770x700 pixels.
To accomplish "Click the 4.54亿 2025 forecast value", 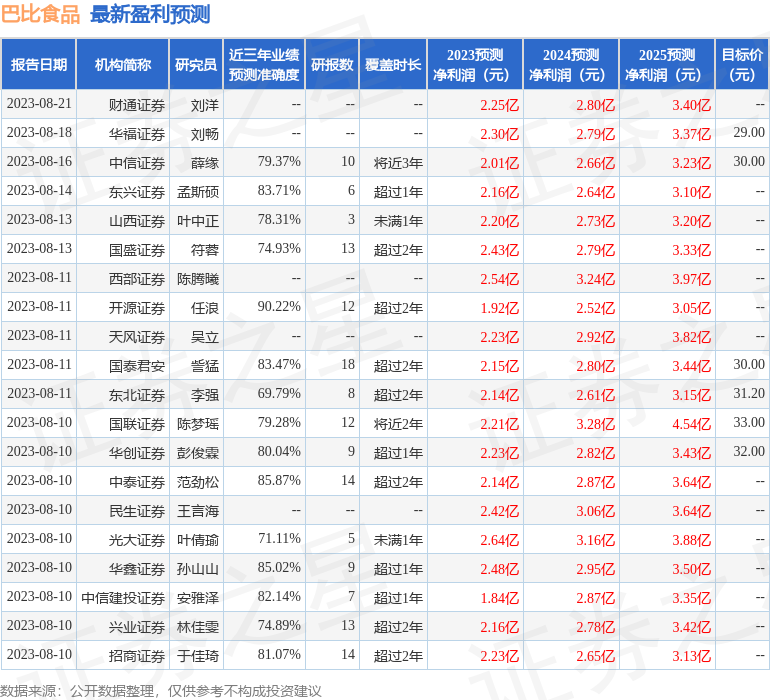I will (691, 424).
